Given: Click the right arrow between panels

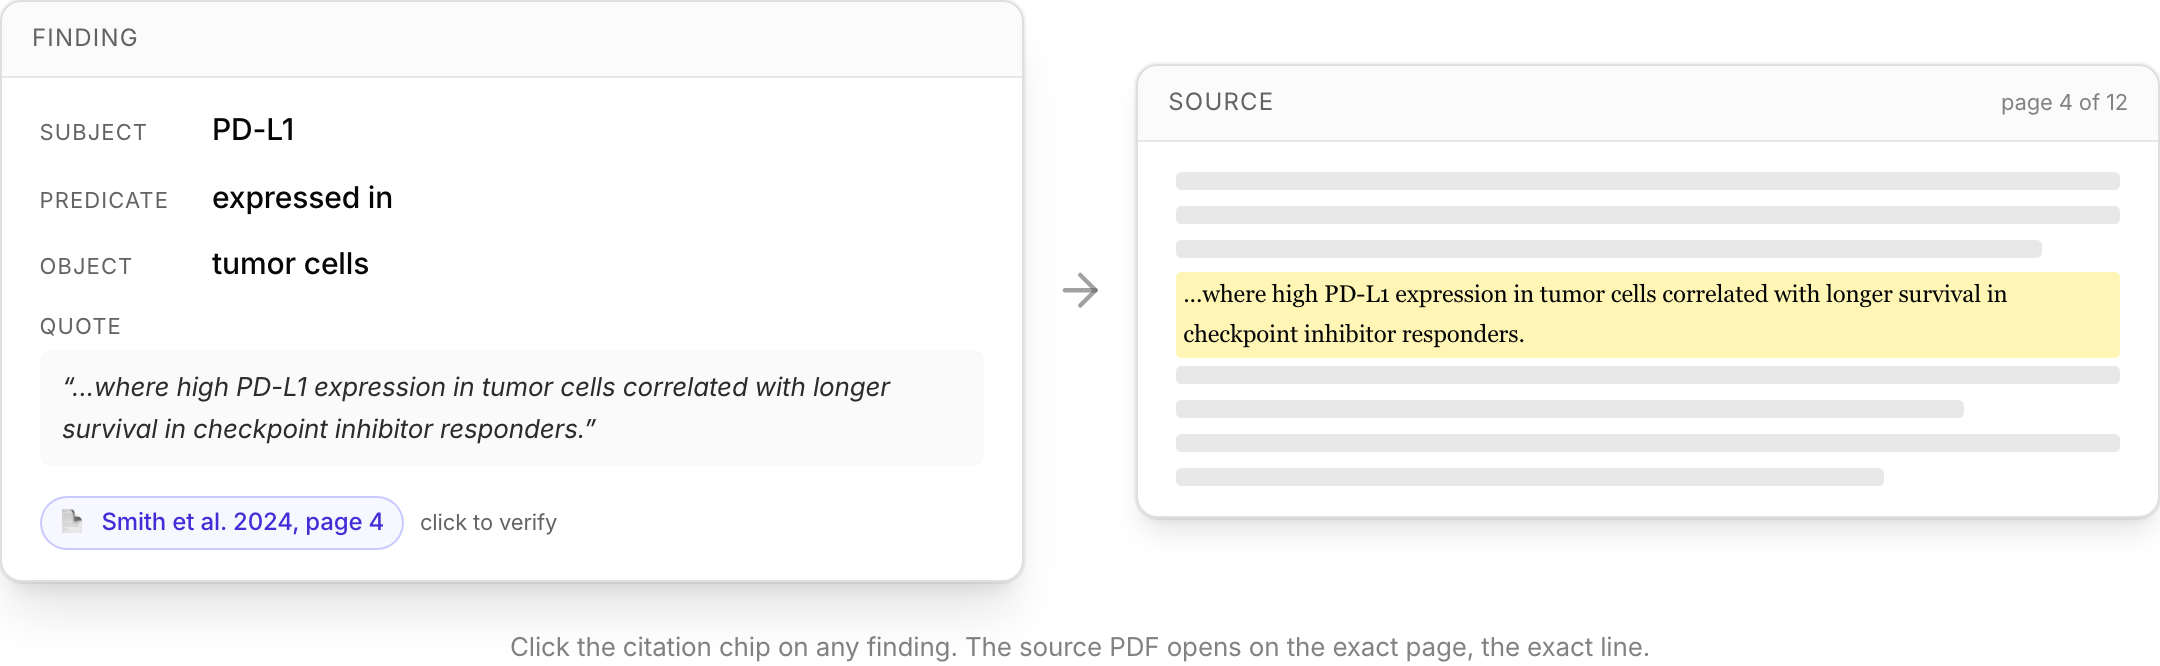Looking at the screenshot, I should pos(1080,290).
